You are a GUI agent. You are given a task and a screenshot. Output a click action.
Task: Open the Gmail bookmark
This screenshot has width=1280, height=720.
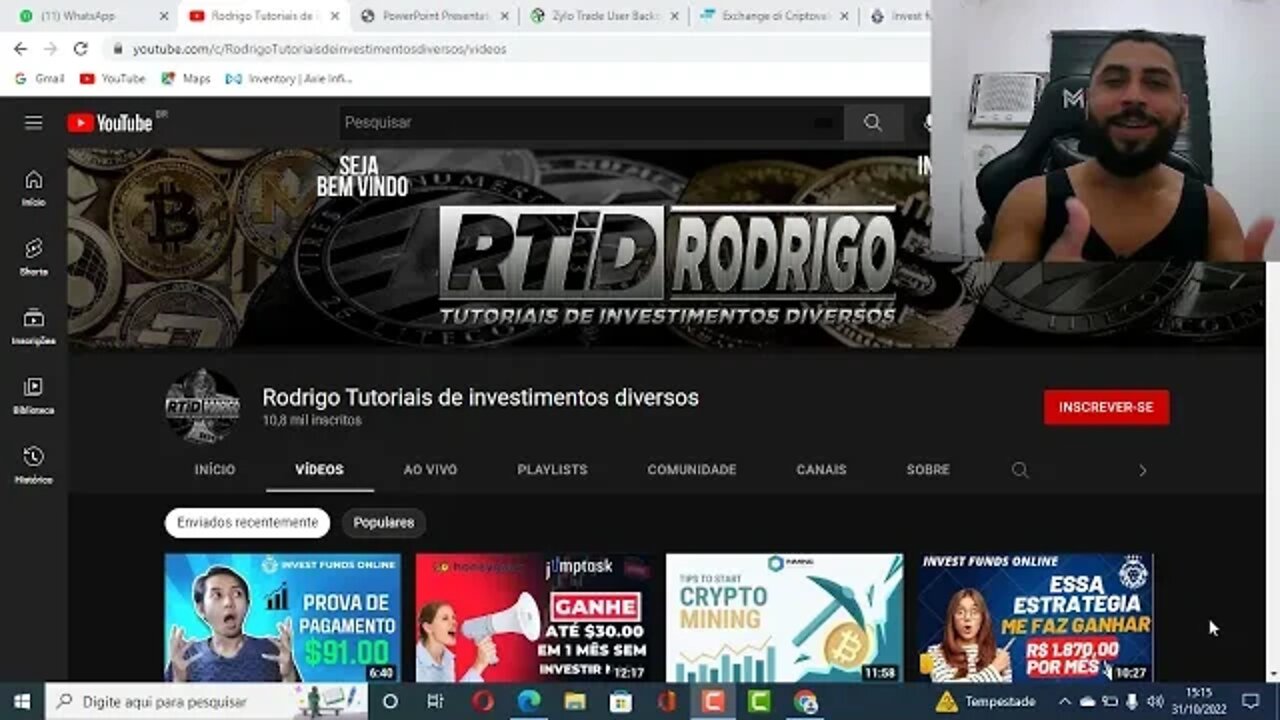coord(39,78)
